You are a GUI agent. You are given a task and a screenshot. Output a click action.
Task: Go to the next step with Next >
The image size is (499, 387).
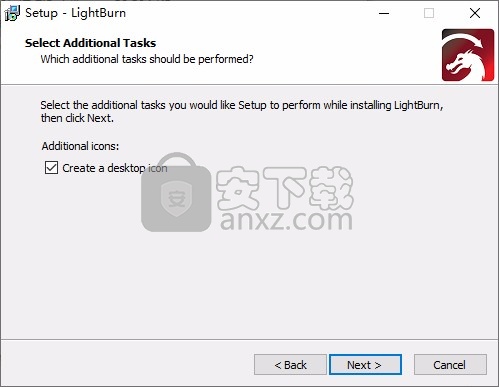point(365,365)
